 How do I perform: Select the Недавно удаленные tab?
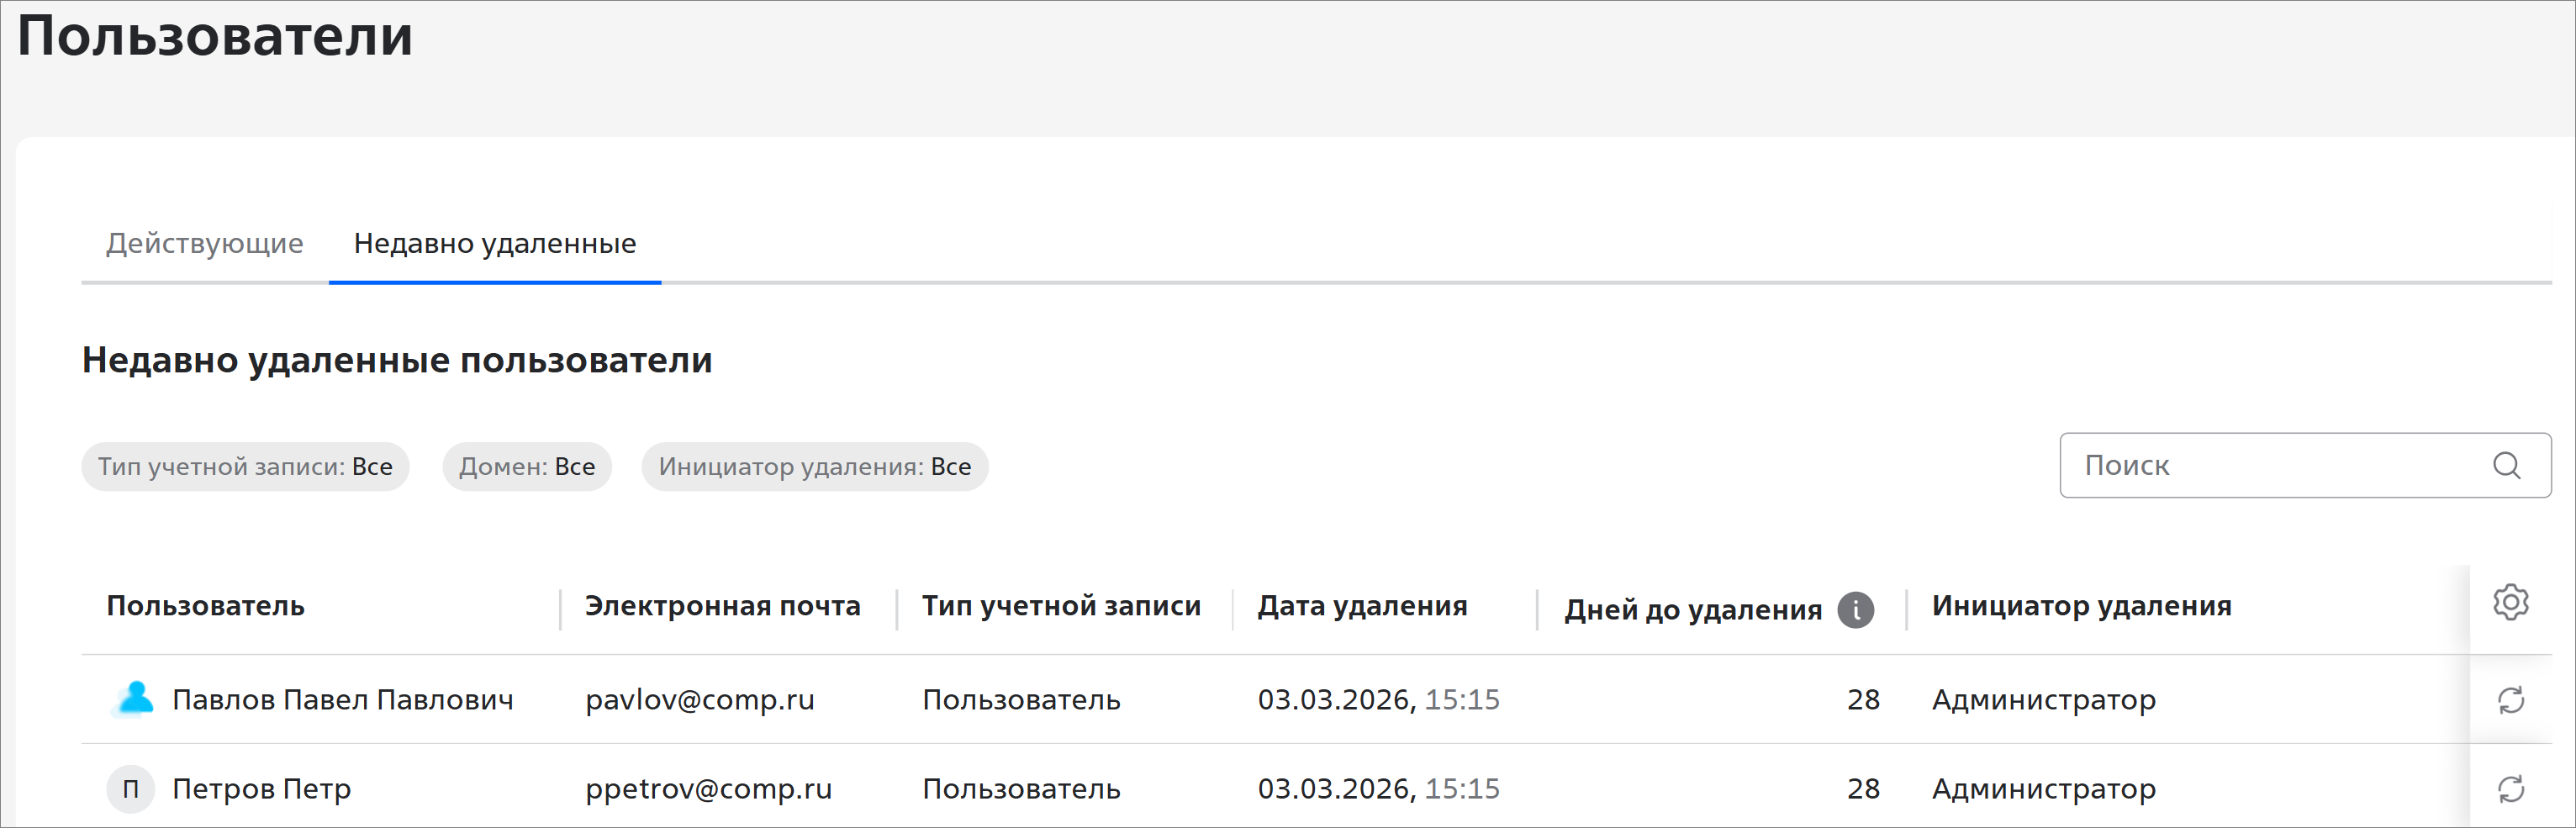[x=495, y=244]
